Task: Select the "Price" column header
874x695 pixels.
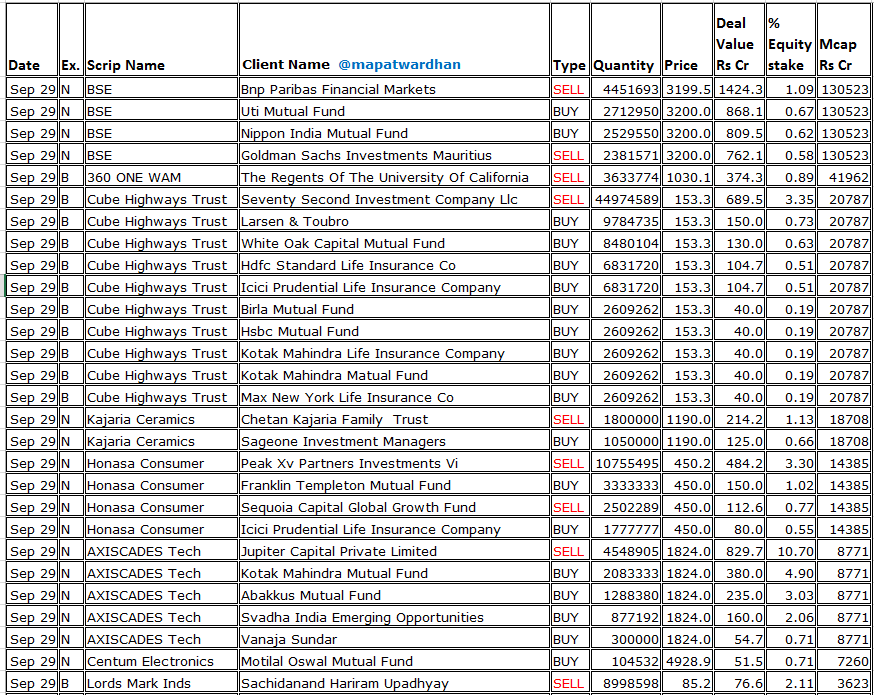Action: 687,40
